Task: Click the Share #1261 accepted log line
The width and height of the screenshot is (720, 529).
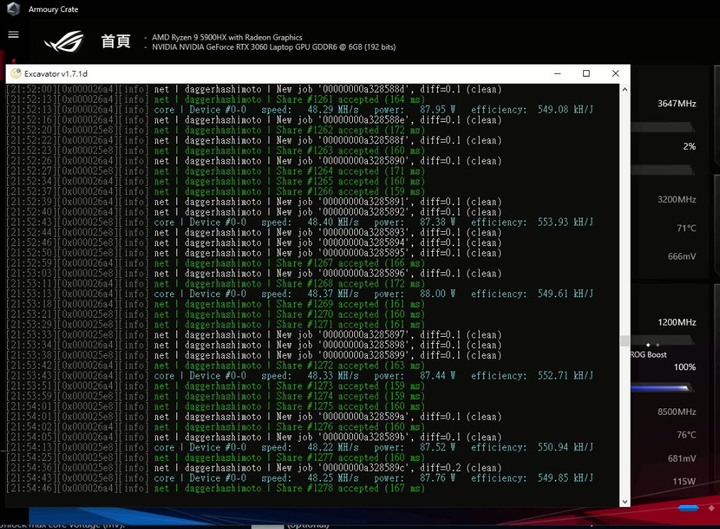Action: click(x=216, y=100)
